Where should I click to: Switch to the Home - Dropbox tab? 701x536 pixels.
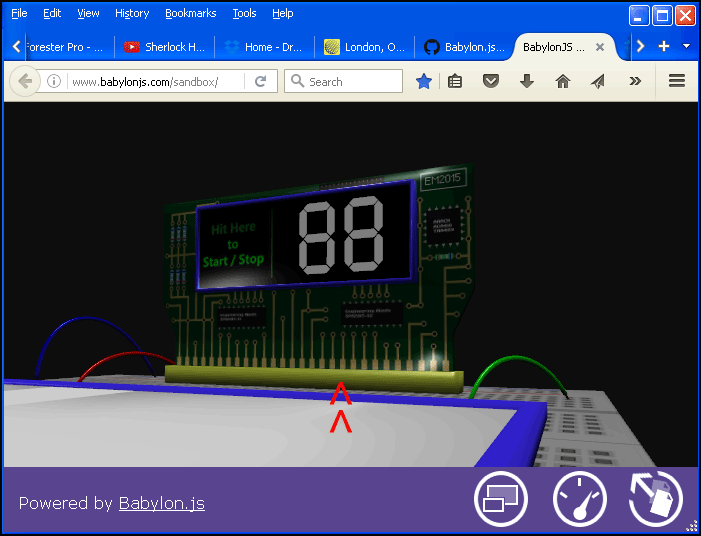pos(264,46)
